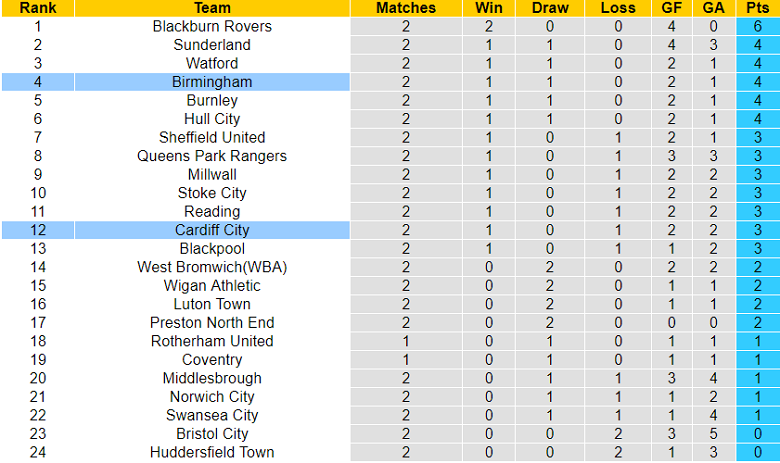Open the Rotherham United team link
Screen dimensions: 780x463
click(212, 341)
